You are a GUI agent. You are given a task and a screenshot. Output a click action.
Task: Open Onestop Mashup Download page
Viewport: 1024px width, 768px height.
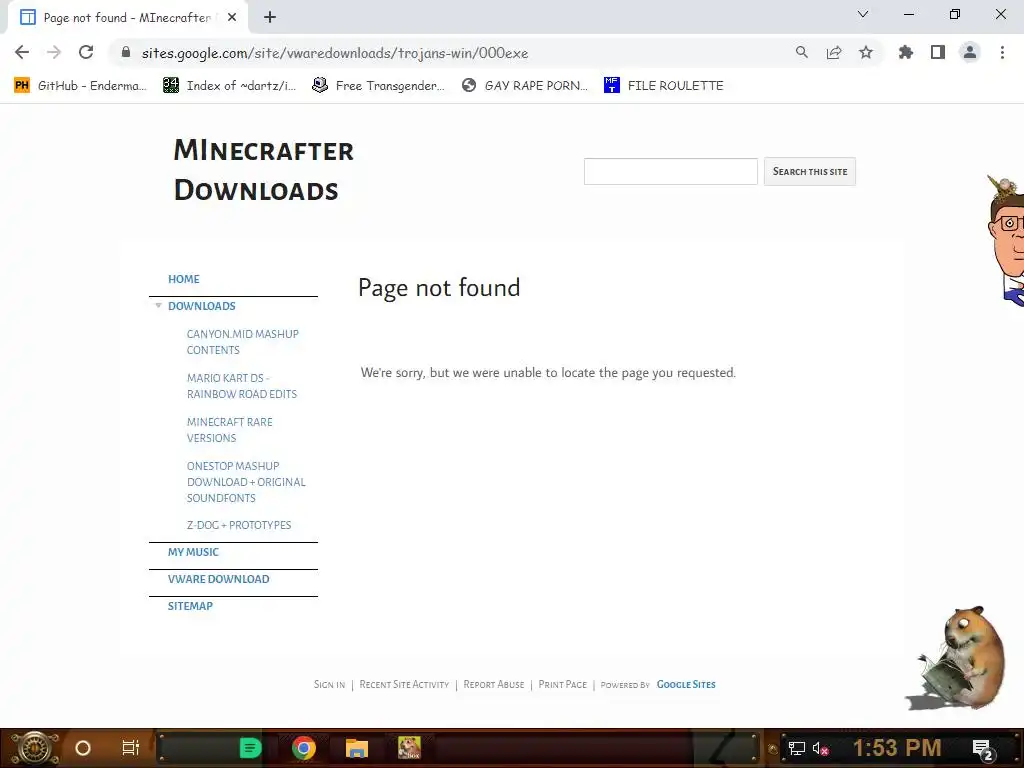[x=246, y=482]
